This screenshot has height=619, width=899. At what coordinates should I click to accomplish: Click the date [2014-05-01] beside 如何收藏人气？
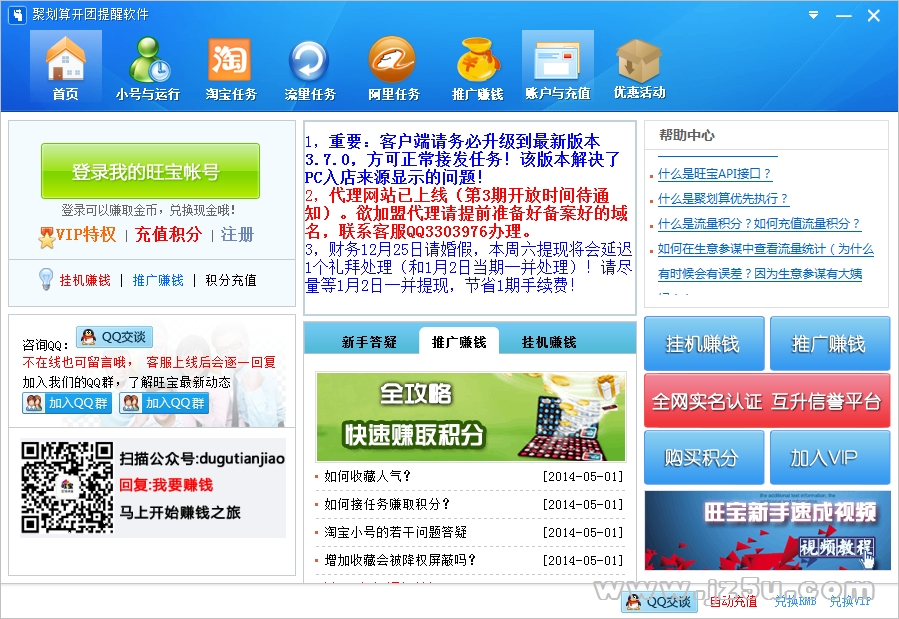coord(583,476)
